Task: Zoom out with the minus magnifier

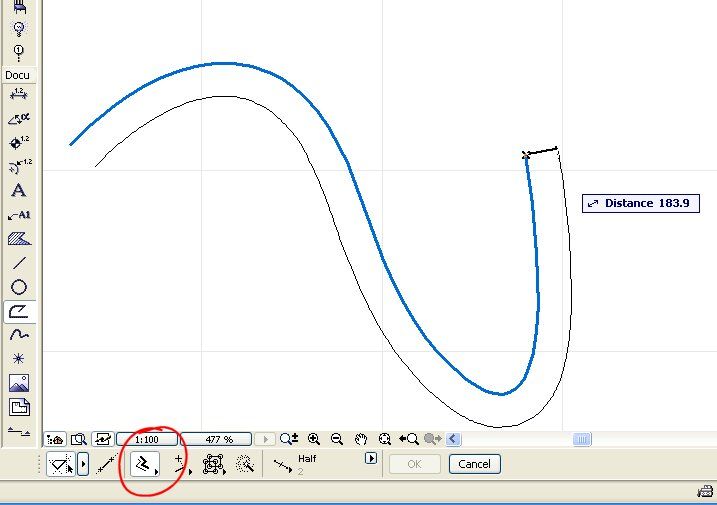Action: click(x=337, y=439)
